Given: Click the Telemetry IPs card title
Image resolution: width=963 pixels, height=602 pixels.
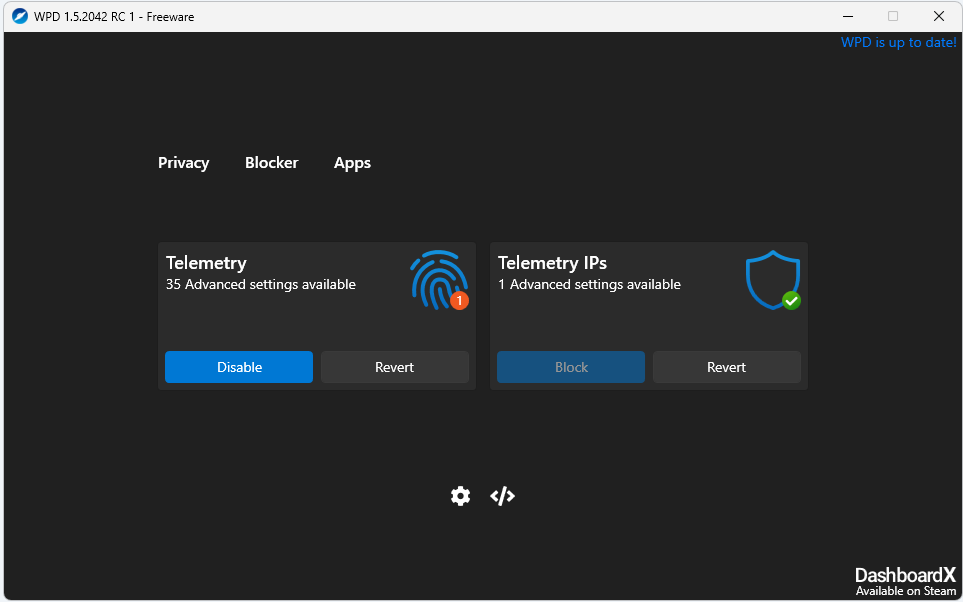Looking at the screenshot, I should pos(552,262).
